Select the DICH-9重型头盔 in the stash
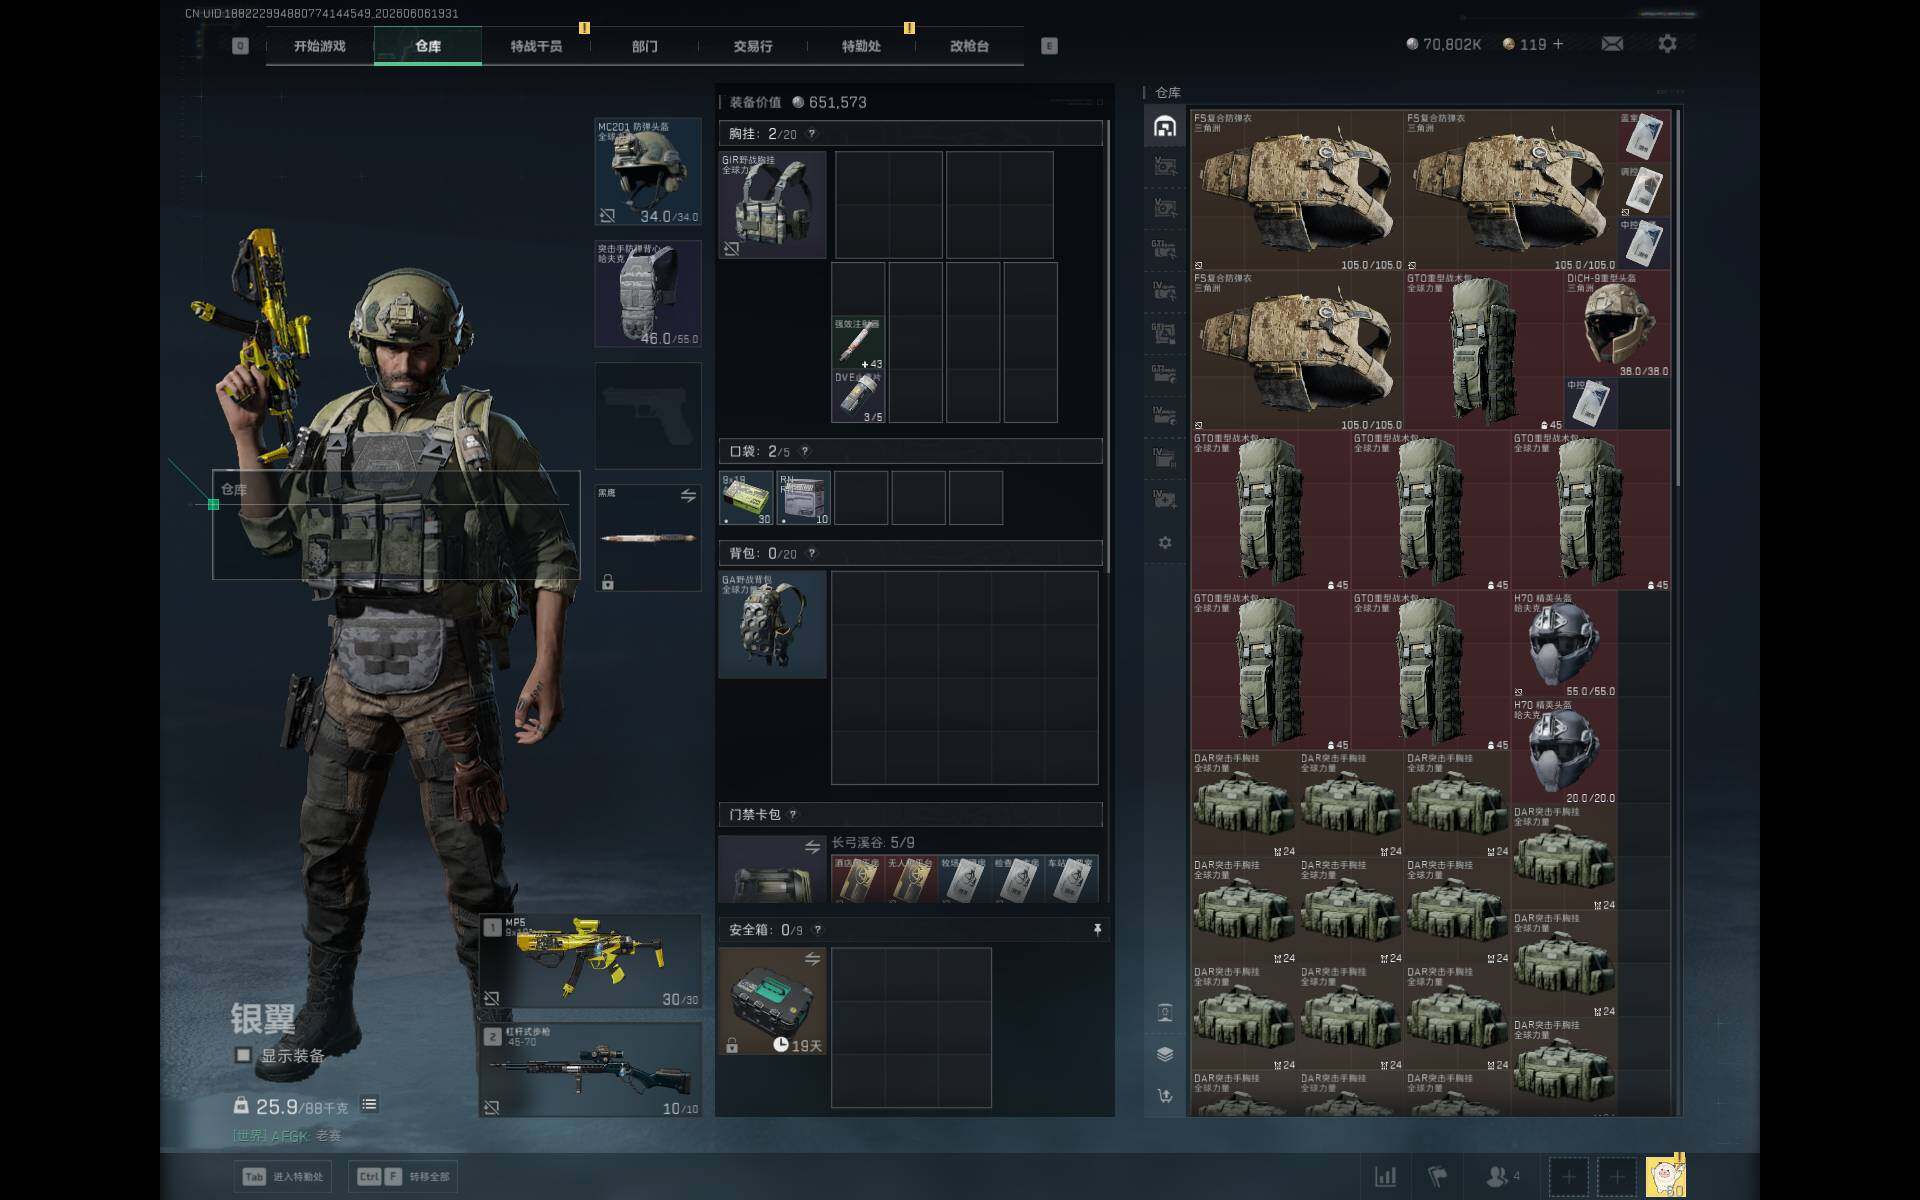 tap(1617, 324)
